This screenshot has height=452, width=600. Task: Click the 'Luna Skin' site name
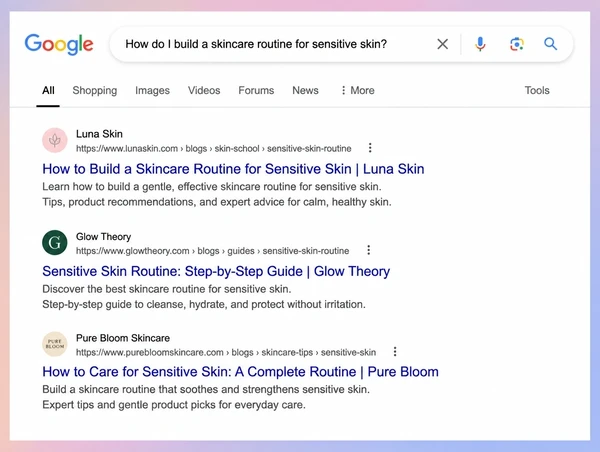99,134
